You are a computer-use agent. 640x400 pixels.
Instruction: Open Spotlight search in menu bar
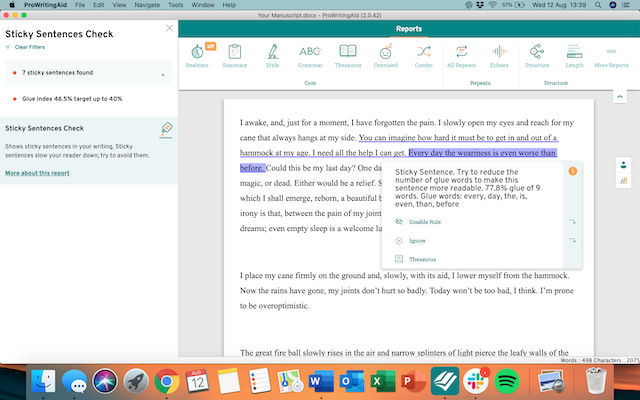[x=598, y=5]
